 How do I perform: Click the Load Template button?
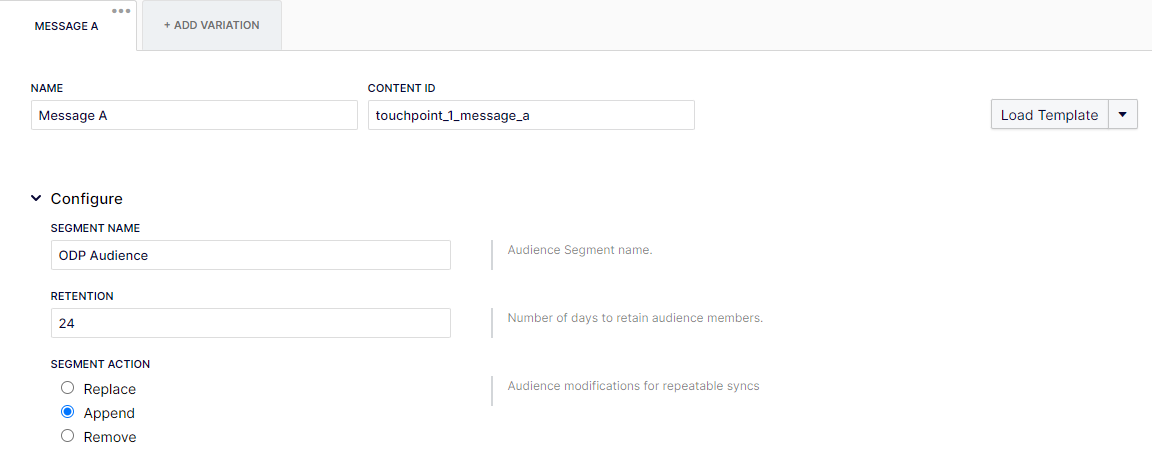pos(1049,115)
